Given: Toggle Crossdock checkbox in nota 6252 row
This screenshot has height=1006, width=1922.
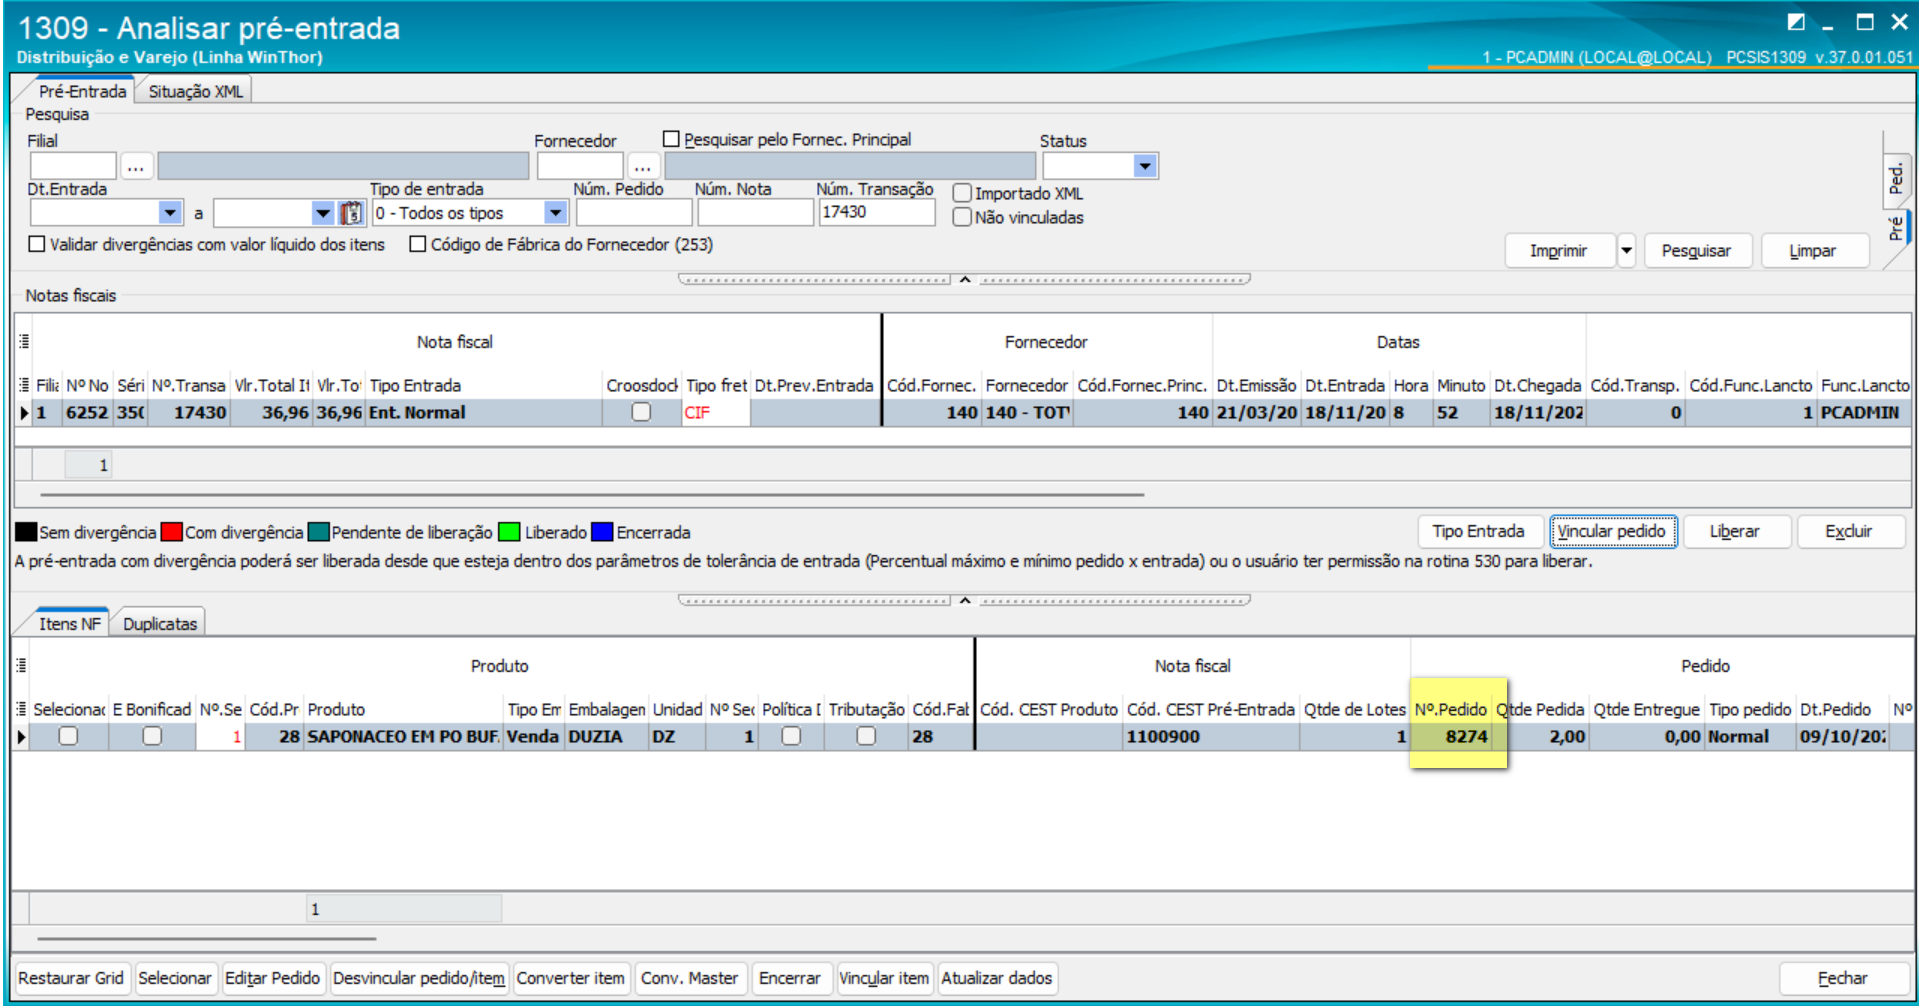Looking at the screenshot, I should coord(641,412).
